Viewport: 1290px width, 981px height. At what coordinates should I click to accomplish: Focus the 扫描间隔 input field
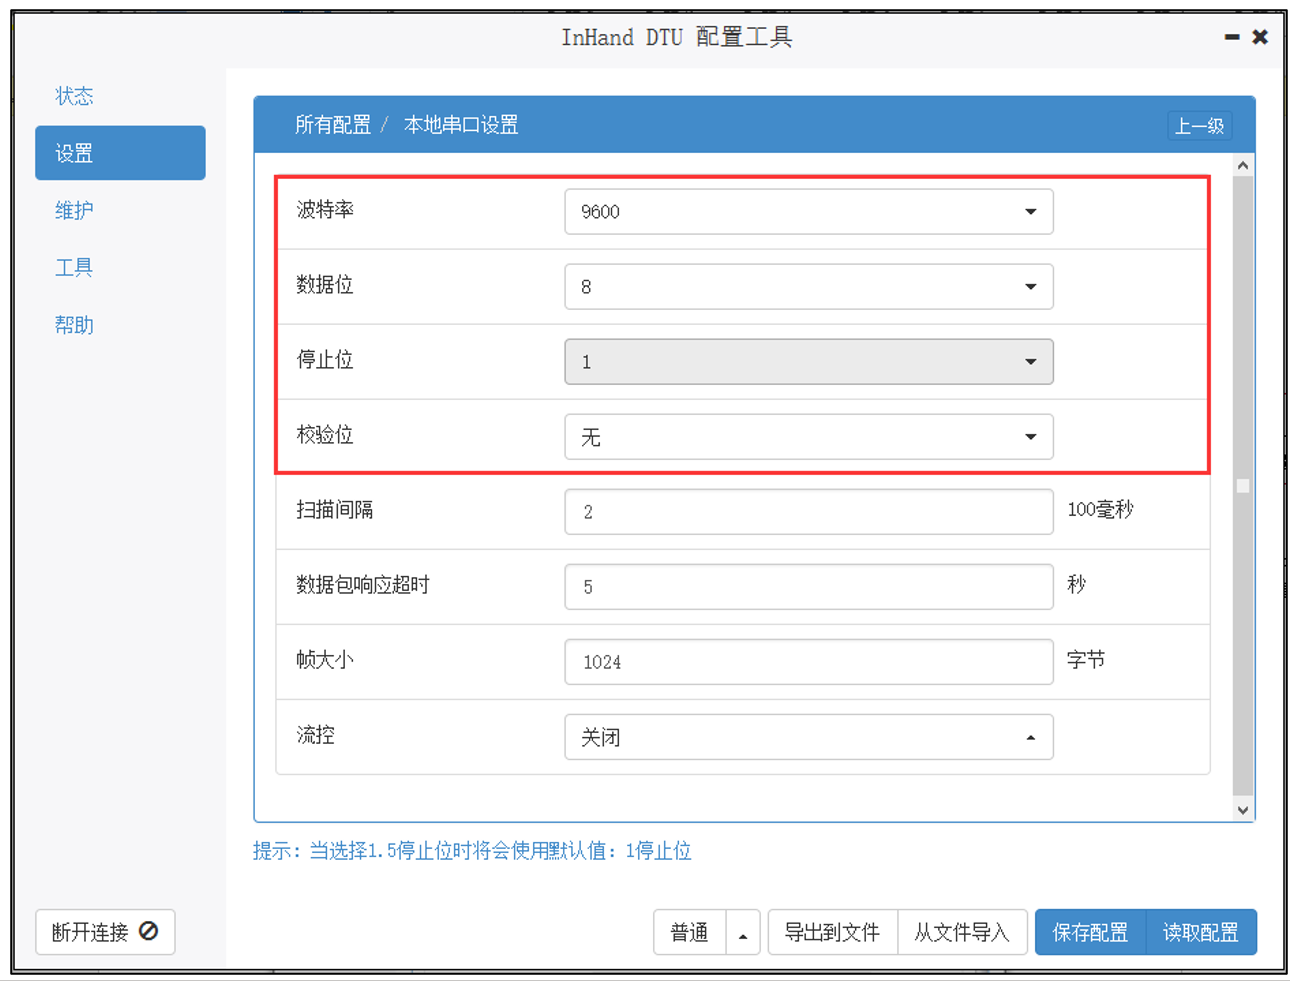pos(808,512)
